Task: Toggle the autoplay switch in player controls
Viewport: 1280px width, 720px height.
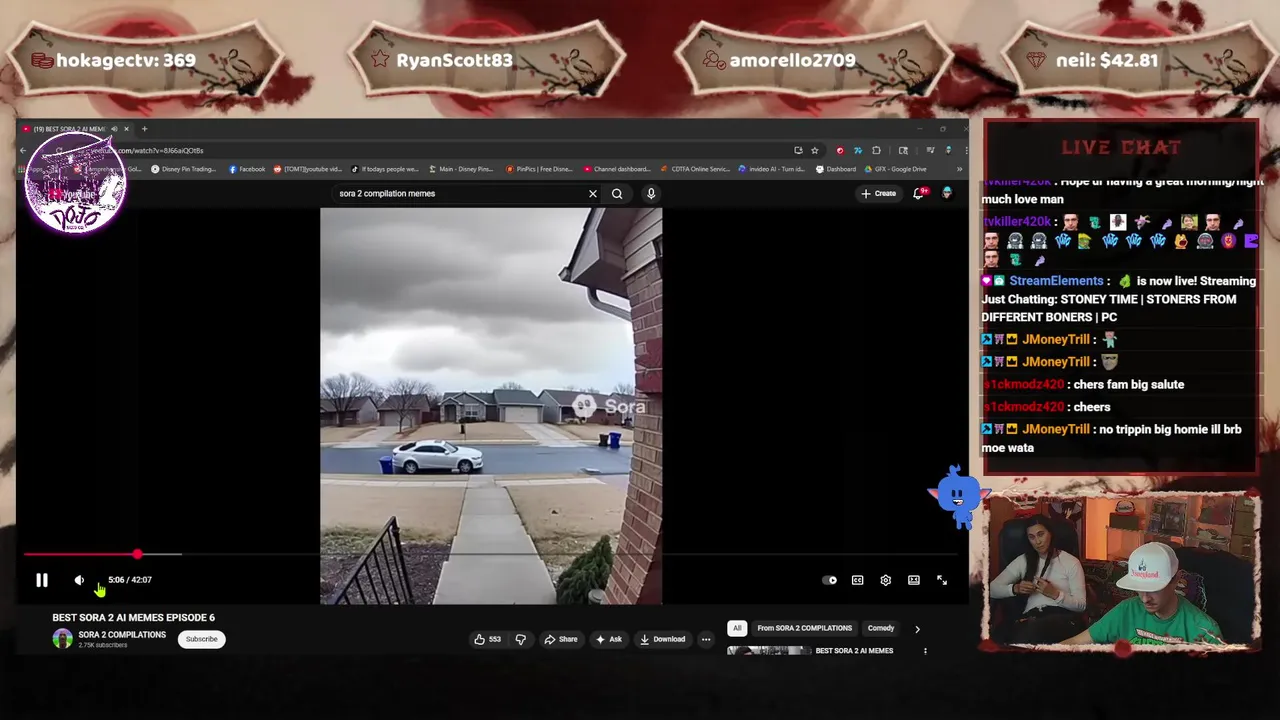Action: click(829, 580)
